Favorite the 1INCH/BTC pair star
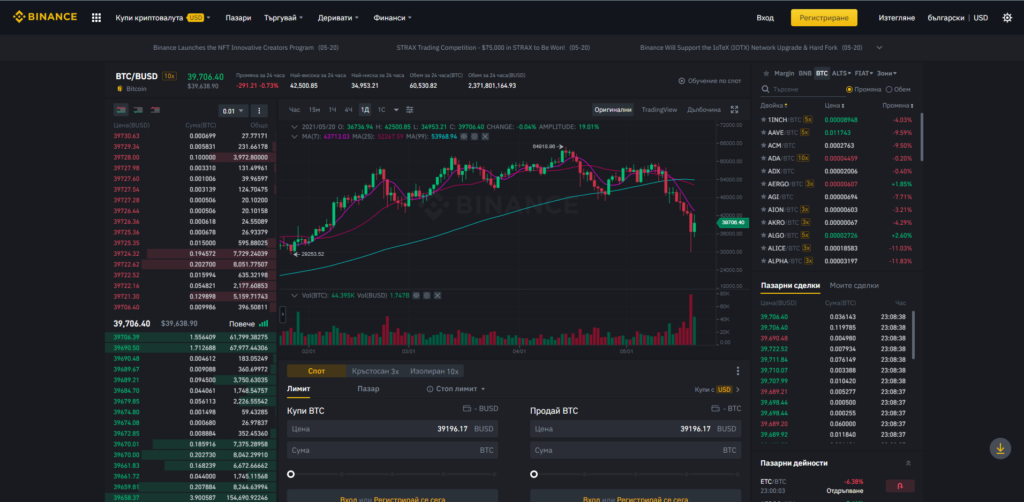The width and height of the screenshot is (1024, 502). [762, 119]
